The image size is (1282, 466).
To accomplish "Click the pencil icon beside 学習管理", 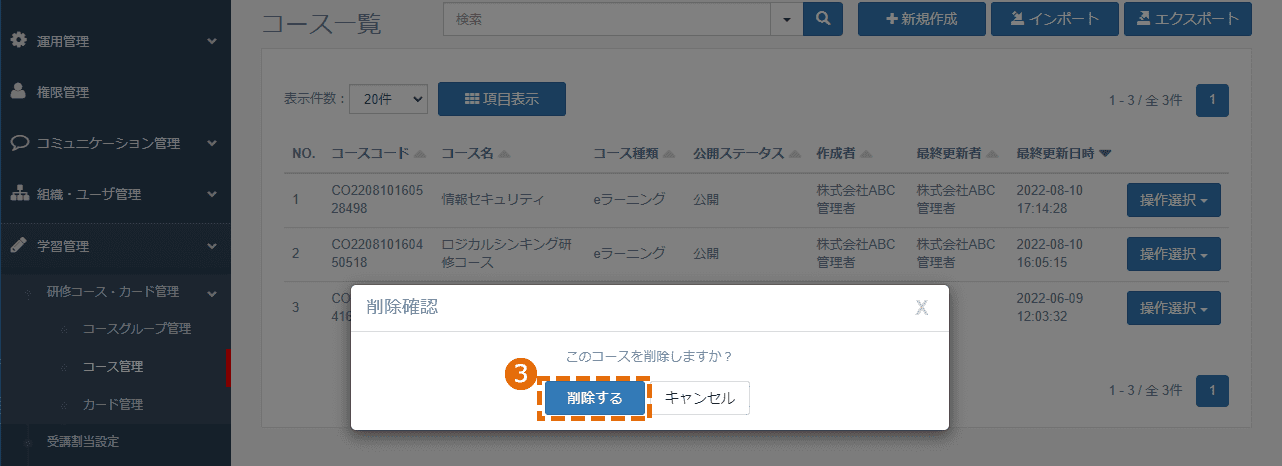I will point(18,245).
